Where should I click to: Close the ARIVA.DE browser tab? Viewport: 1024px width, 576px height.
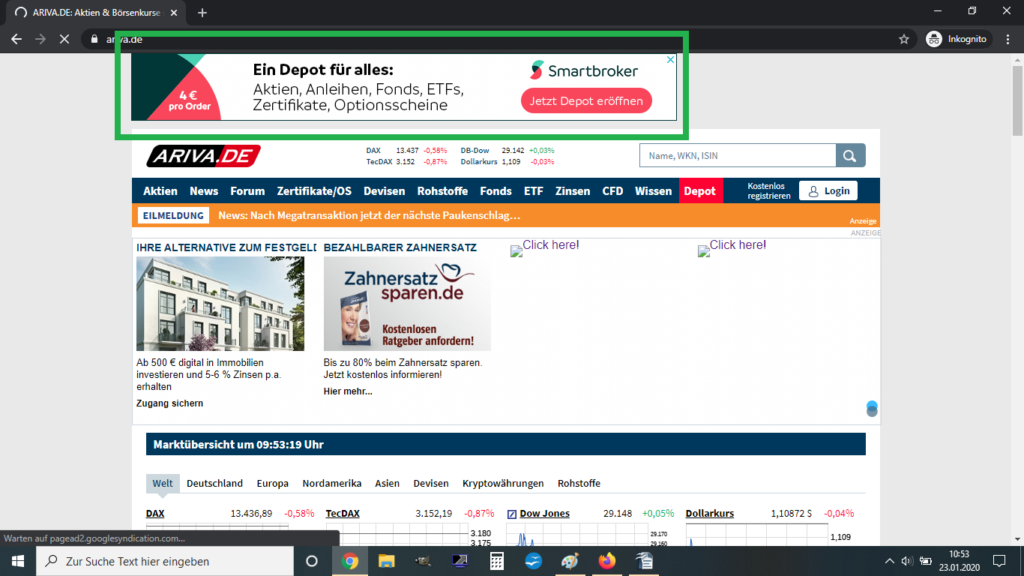click(x=174, y=12)
